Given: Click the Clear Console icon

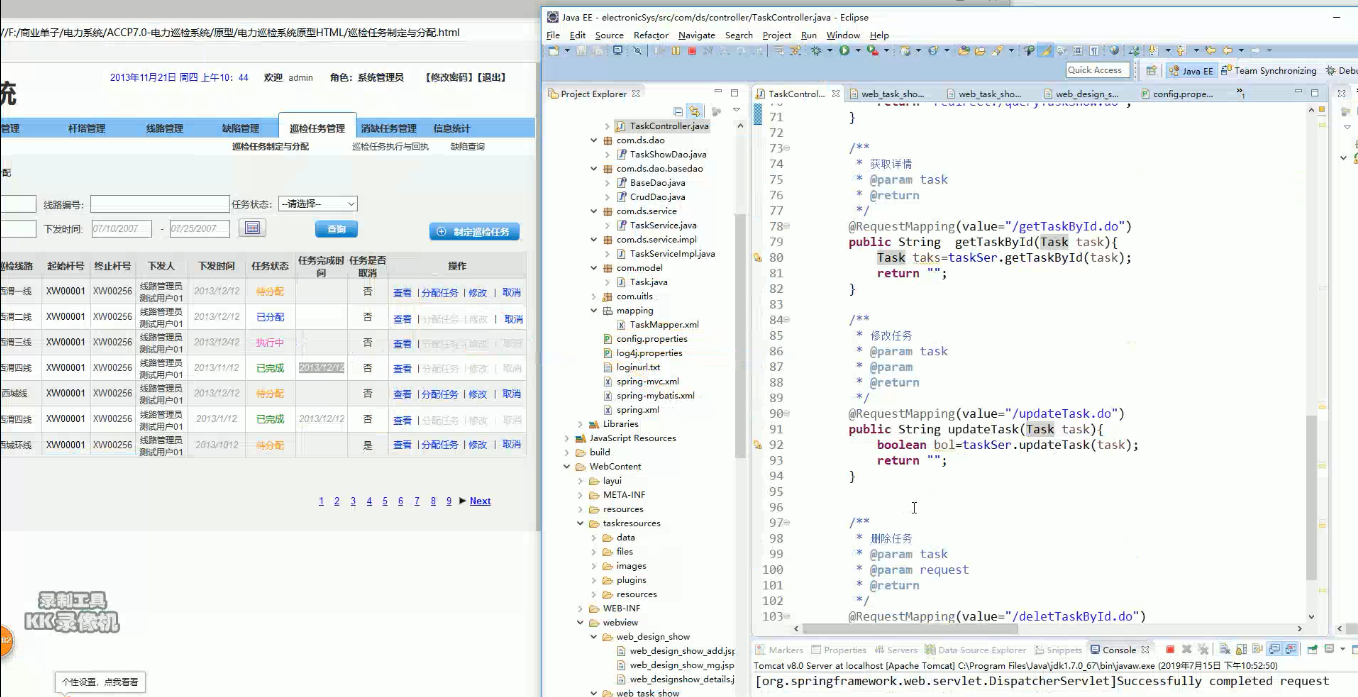Looking at the screenshot, I should [x=1225, y=649].
